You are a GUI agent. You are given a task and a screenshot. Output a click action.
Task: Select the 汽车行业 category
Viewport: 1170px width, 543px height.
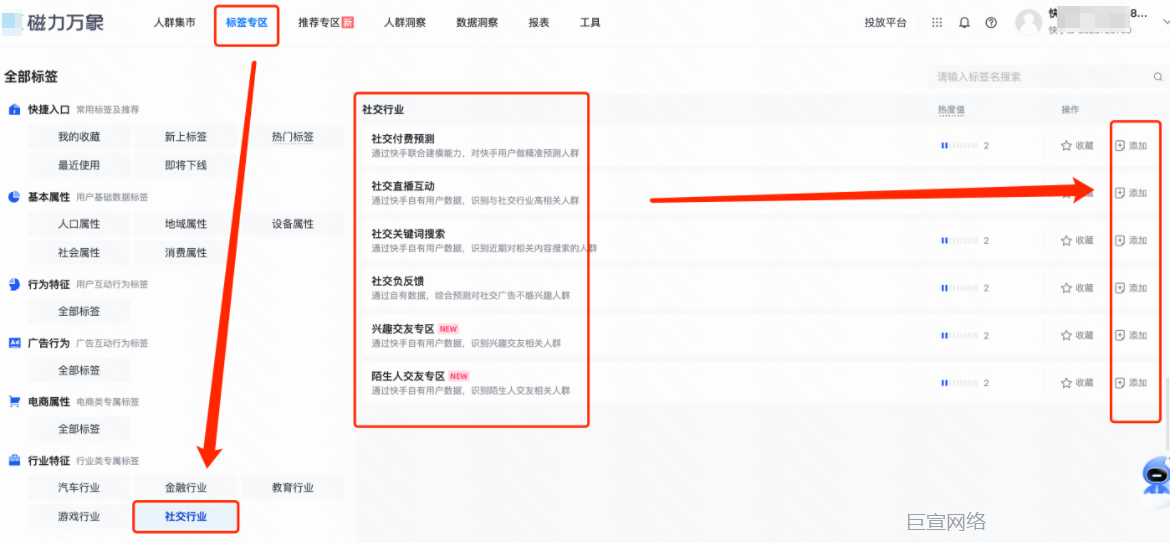(79, 488)
